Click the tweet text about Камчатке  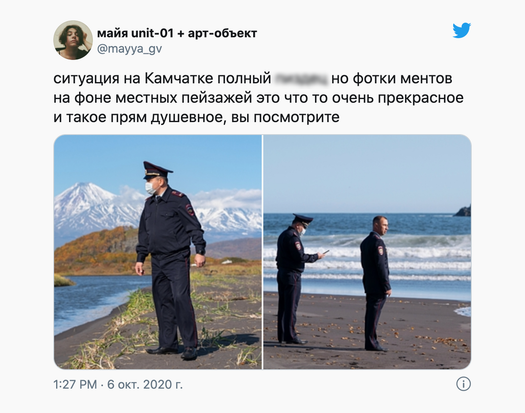click(x=258, y=97)
